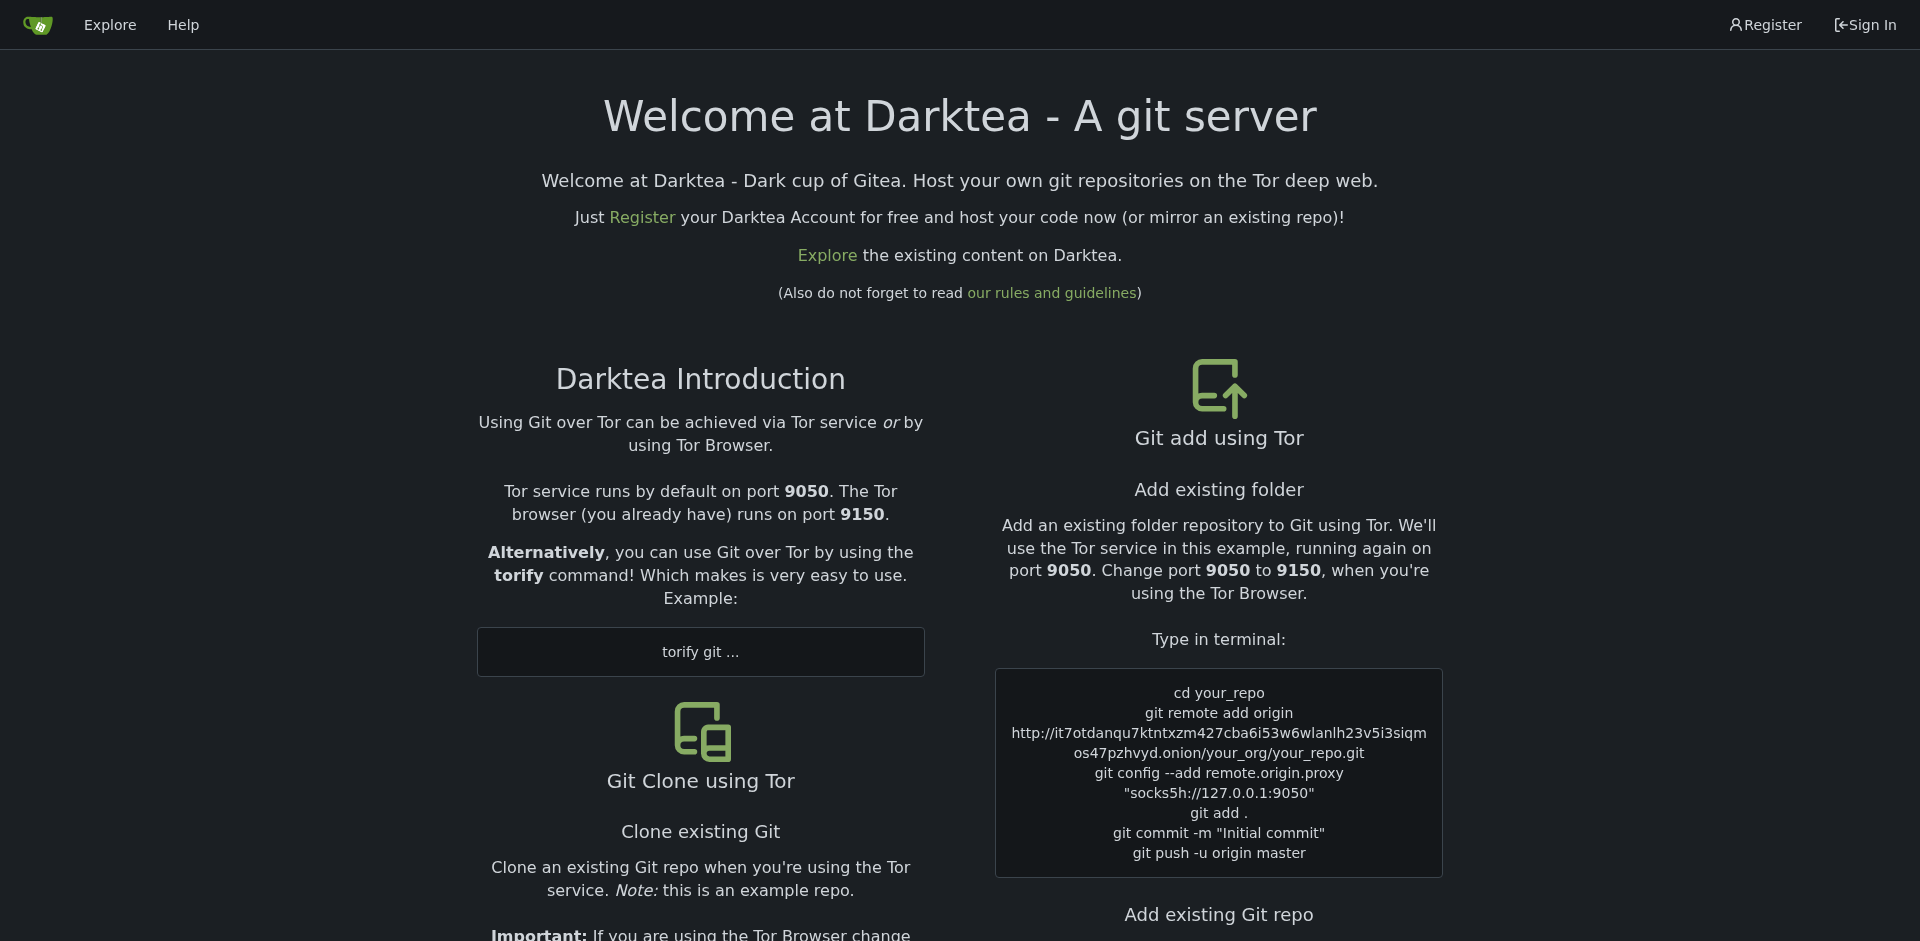Open the Help menu item

click(183, 25)
